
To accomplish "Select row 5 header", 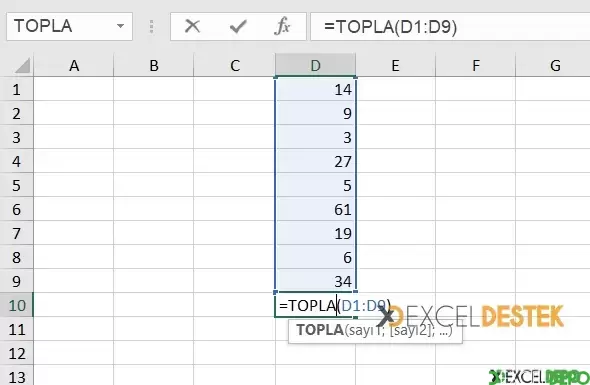I will pyautogui.click(x=17, y=186).
